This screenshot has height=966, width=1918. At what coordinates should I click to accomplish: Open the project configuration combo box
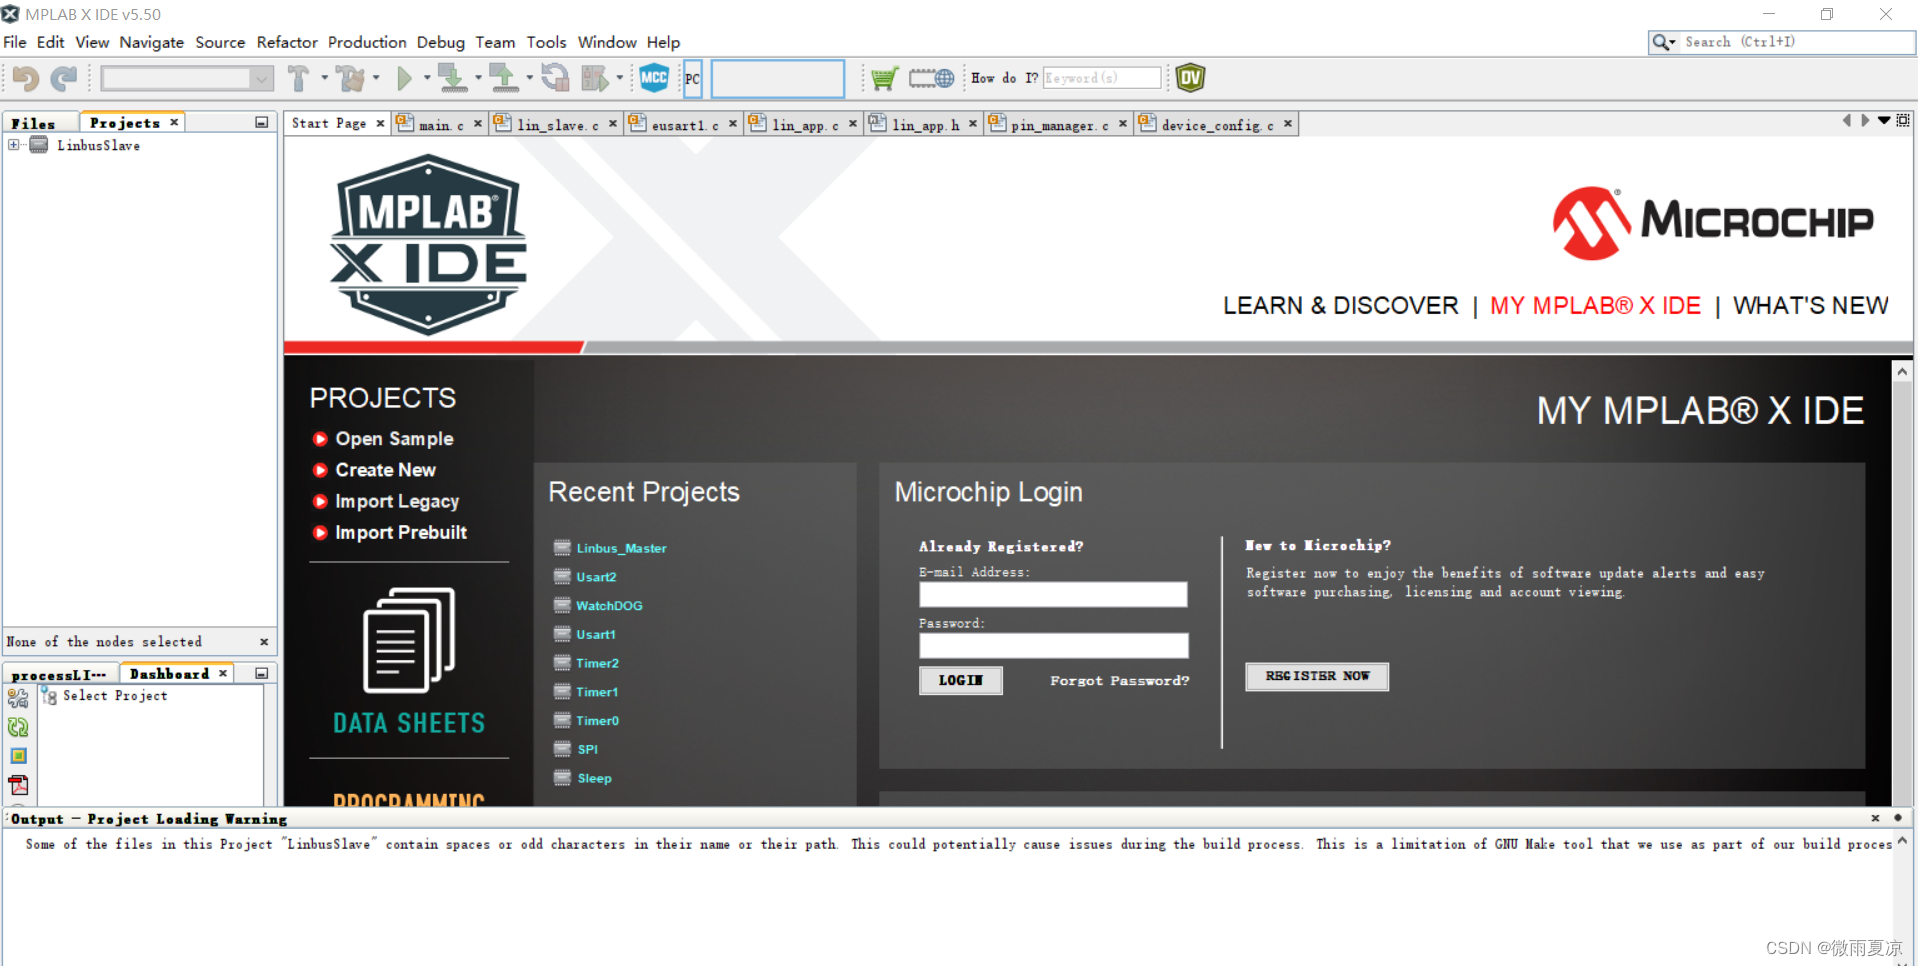coord(187,78)
